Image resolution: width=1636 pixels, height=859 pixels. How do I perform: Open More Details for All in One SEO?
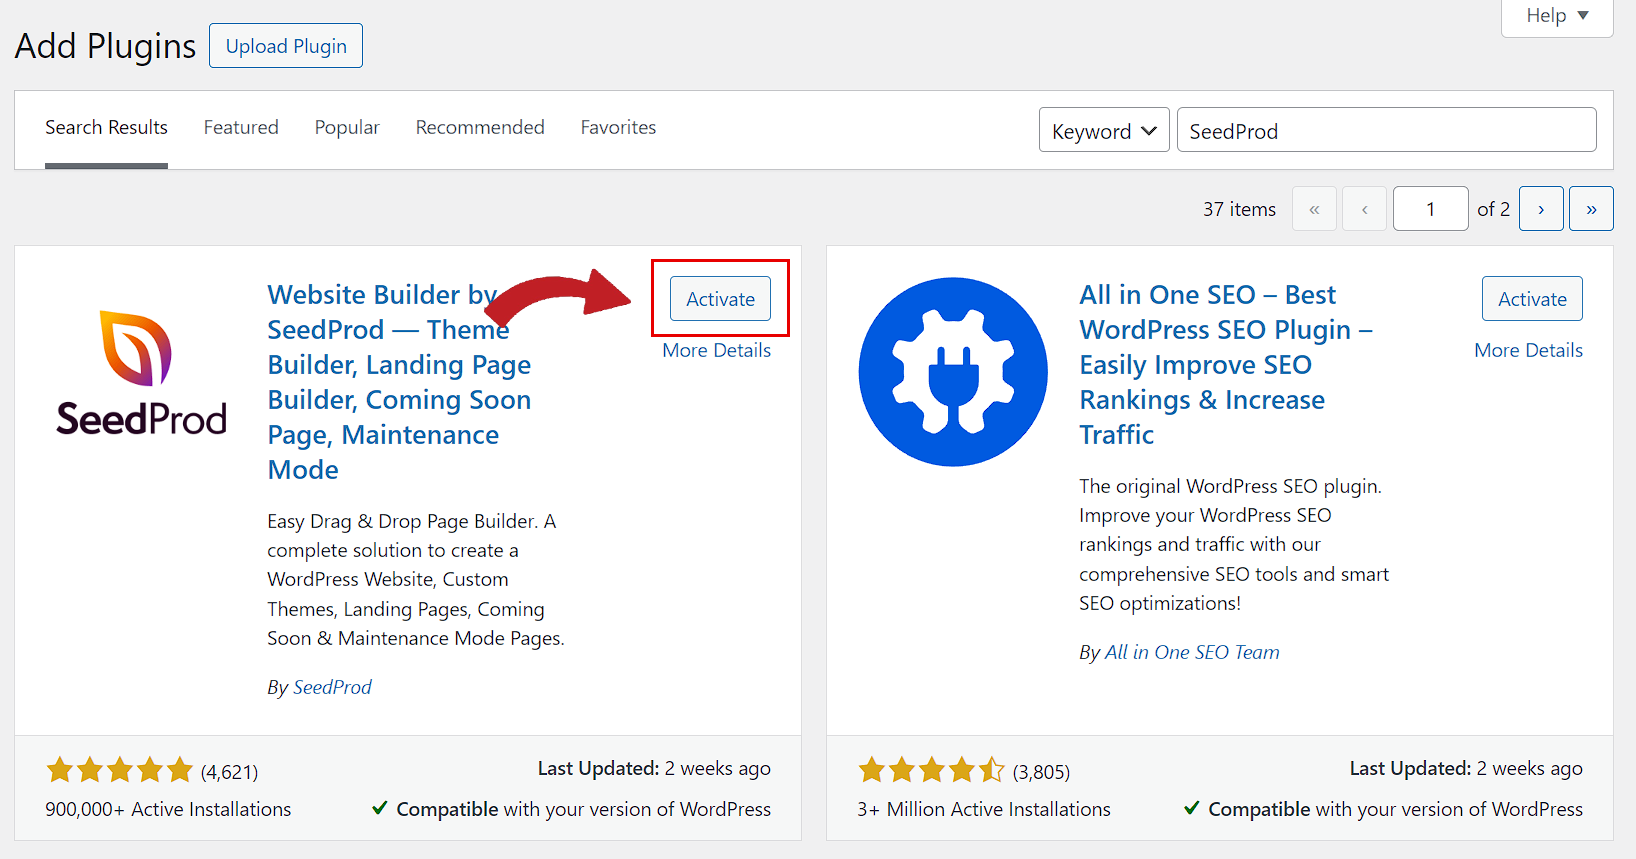click(x=1528, y=350)
